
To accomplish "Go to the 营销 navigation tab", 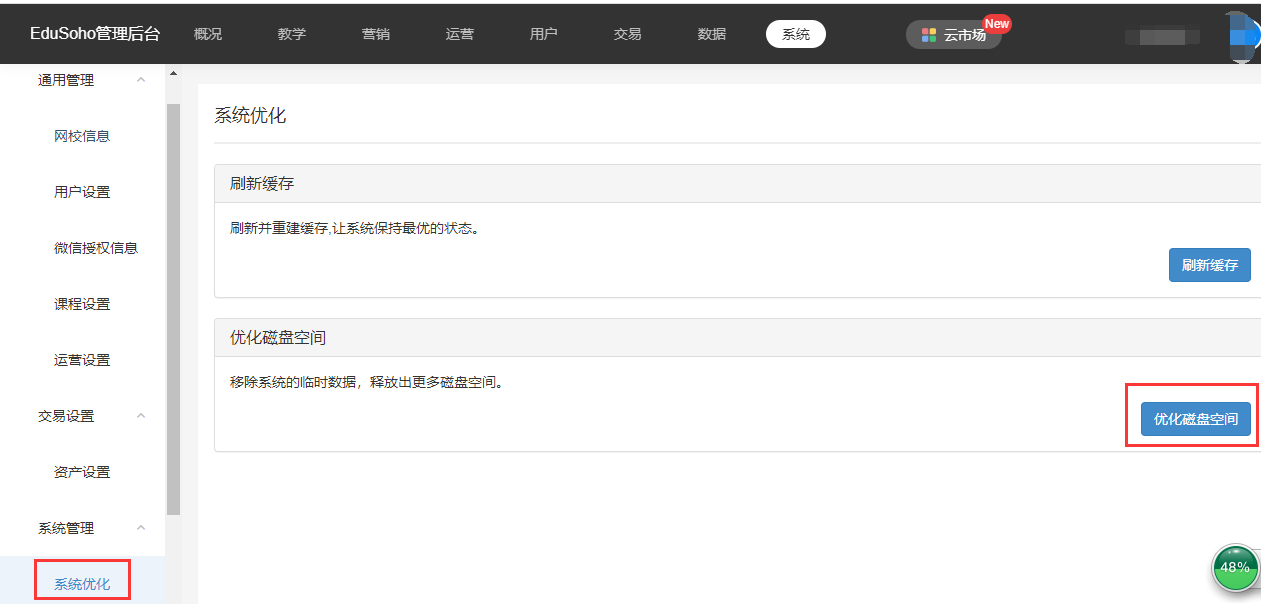I will 376,34.
